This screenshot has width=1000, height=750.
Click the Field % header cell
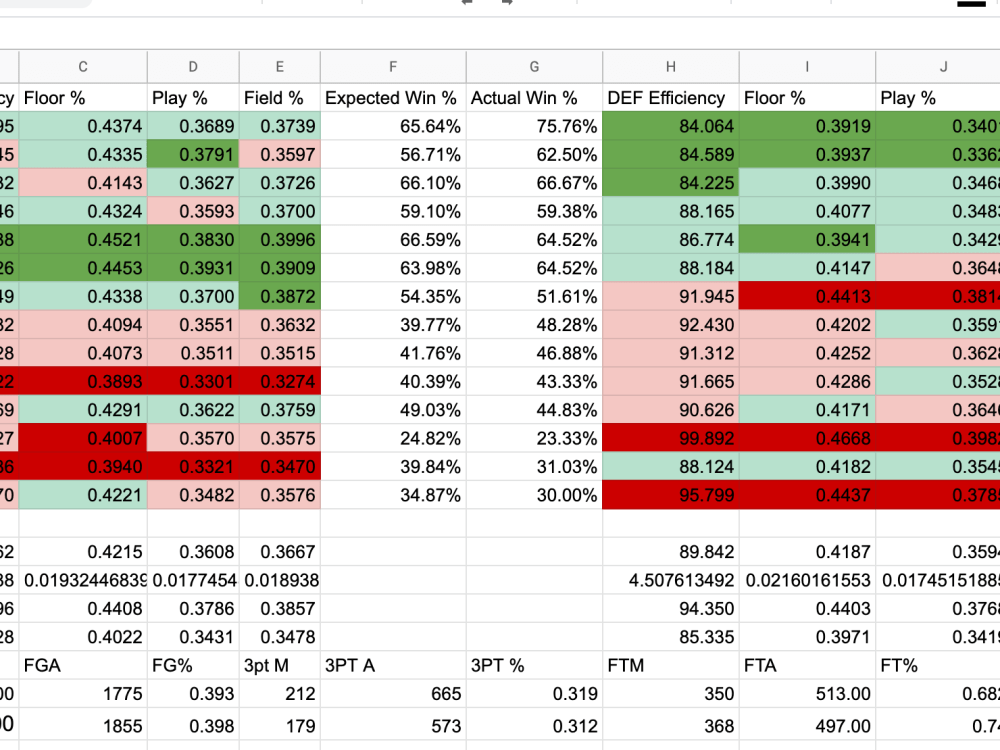[280, 98]
